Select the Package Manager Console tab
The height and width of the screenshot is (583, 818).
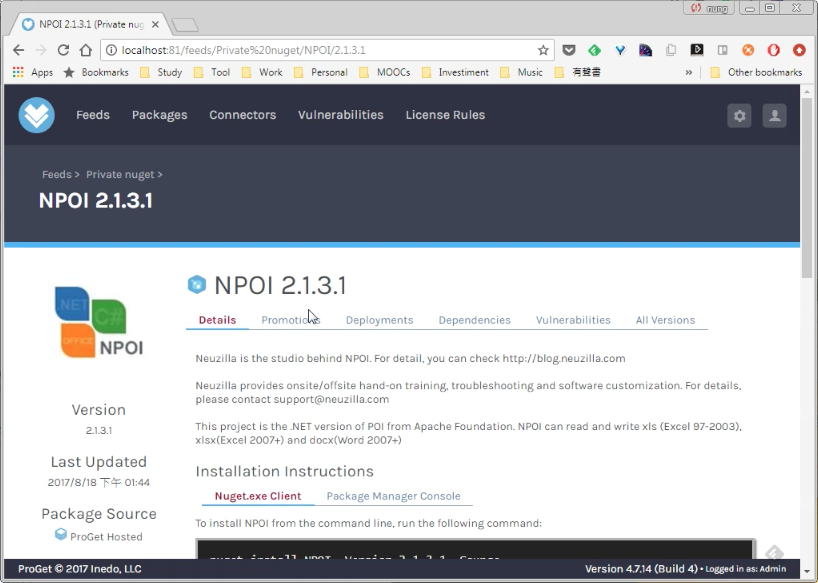pyautogui.click(x=393, y=496)
